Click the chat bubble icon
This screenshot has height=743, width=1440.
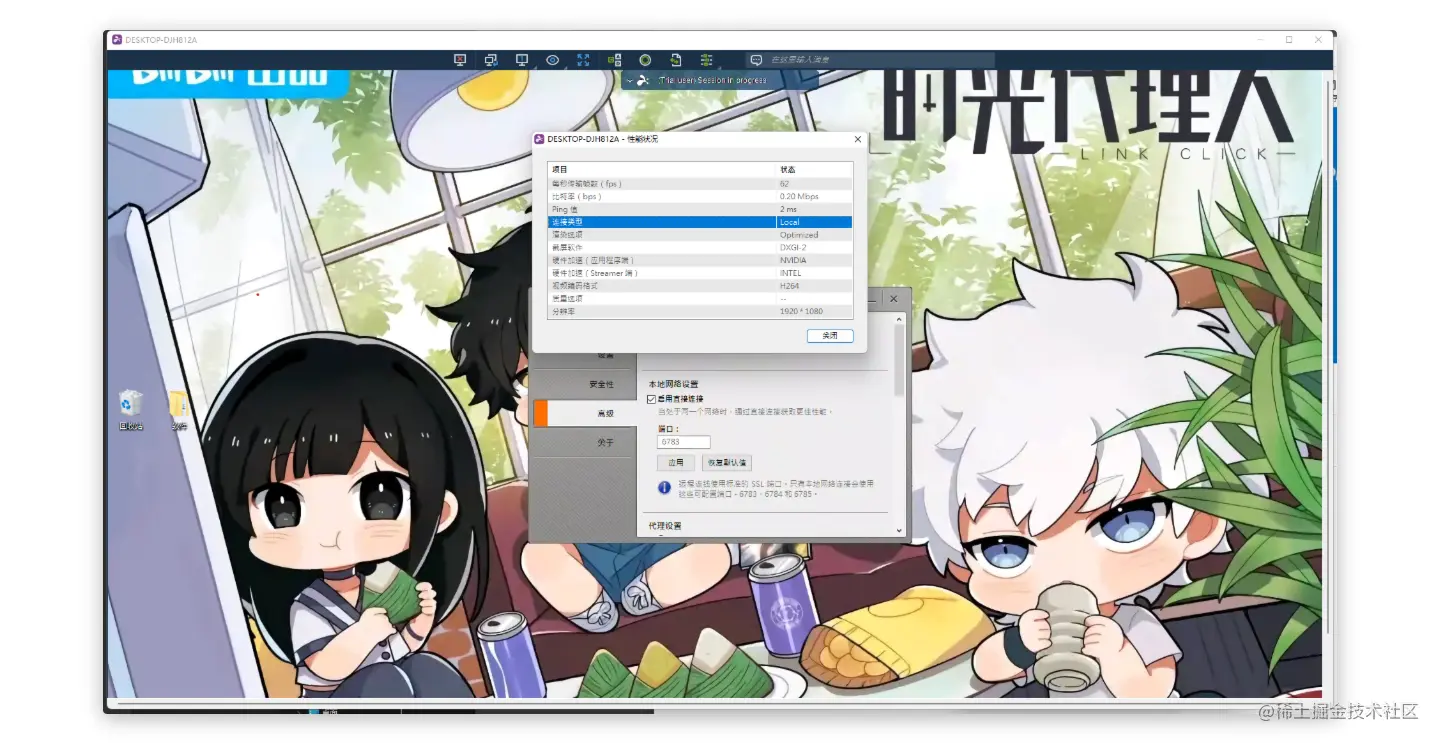point(756,60)
